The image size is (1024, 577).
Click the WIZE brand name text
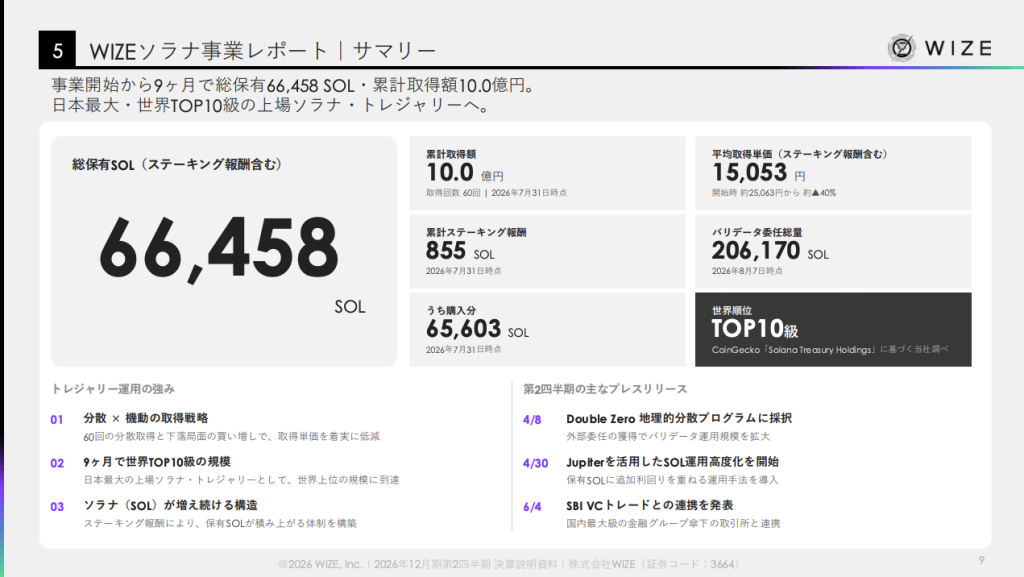958,48
